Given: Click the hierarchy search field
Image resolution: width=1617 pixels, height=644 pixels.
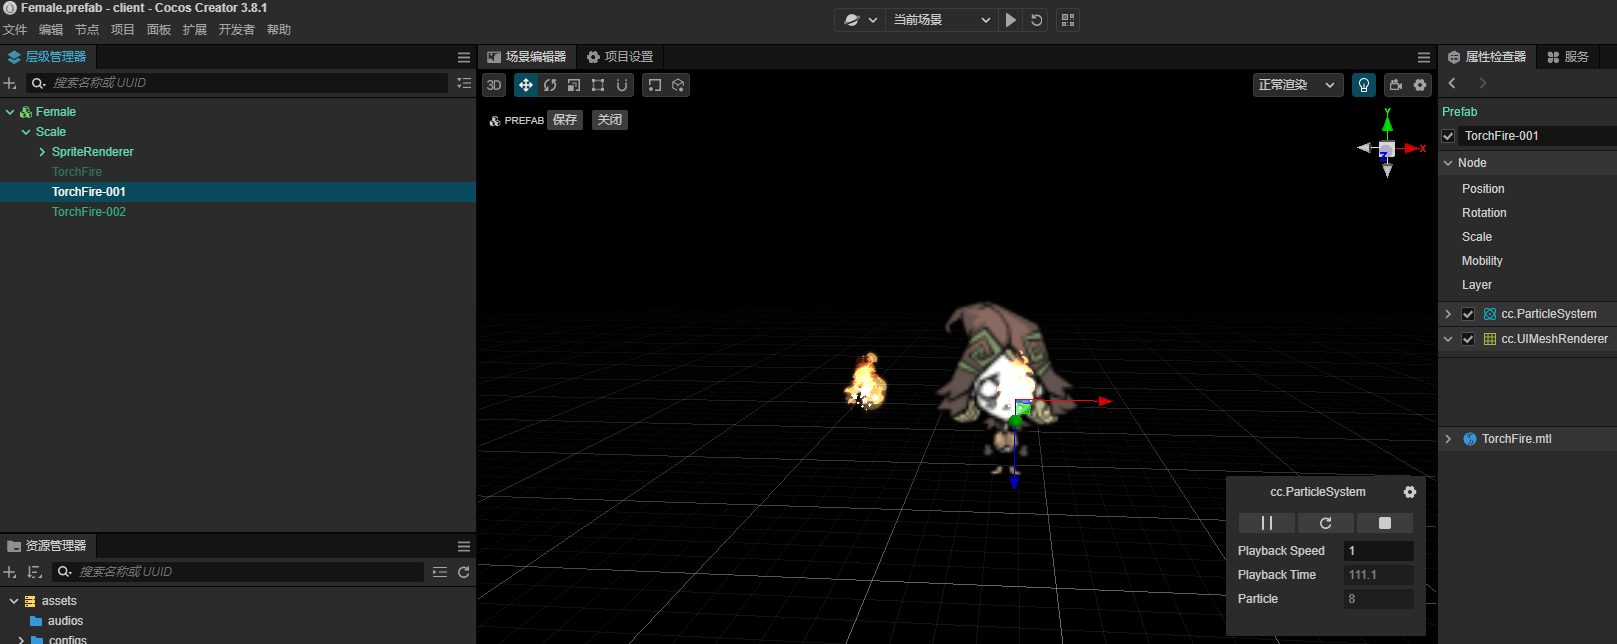Looking at the screenshot, I should (x=238, y=83).
